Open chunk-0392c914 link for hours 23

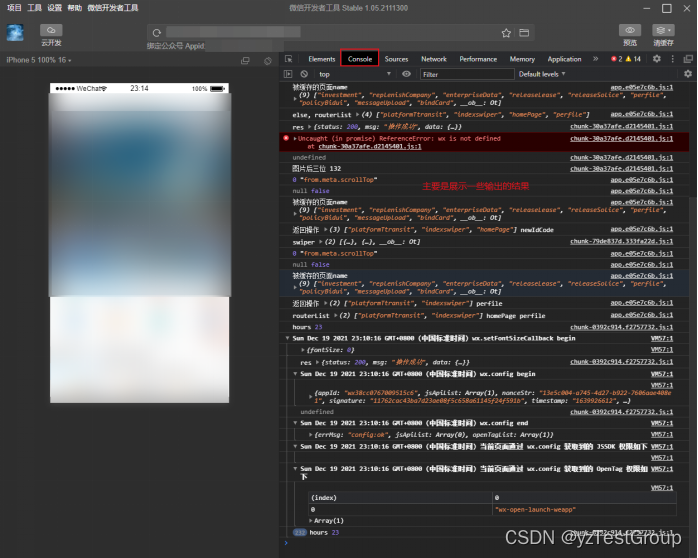621,327
